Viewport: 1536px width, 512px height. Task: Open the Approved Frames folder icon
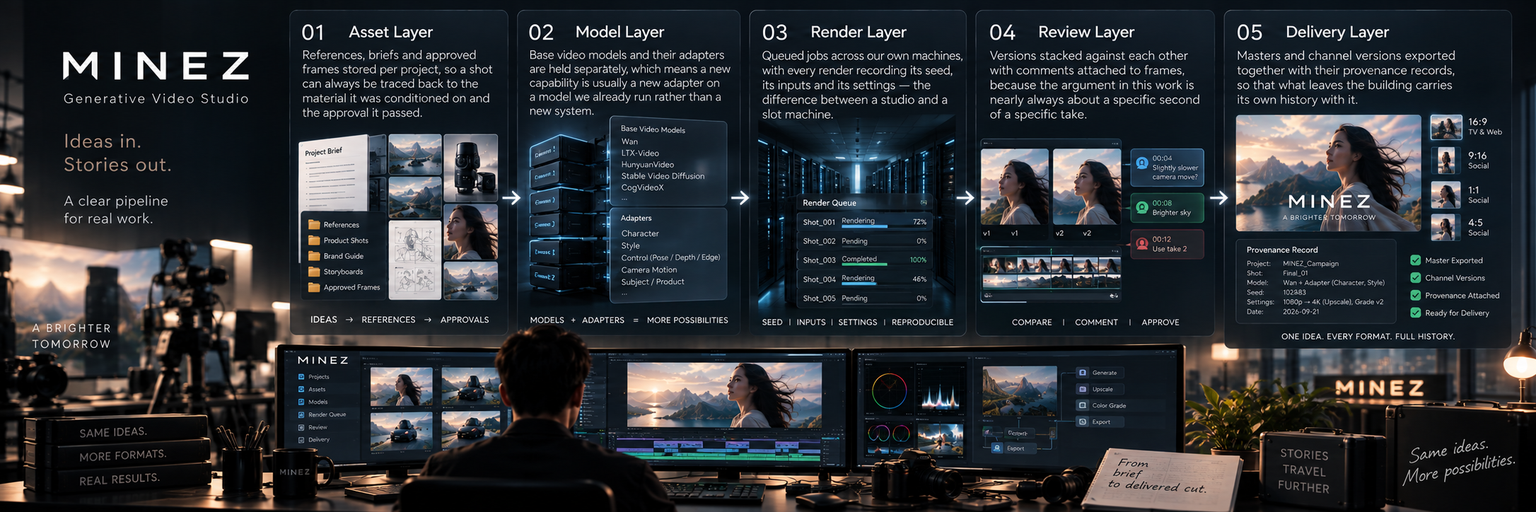tap(315, 288)
